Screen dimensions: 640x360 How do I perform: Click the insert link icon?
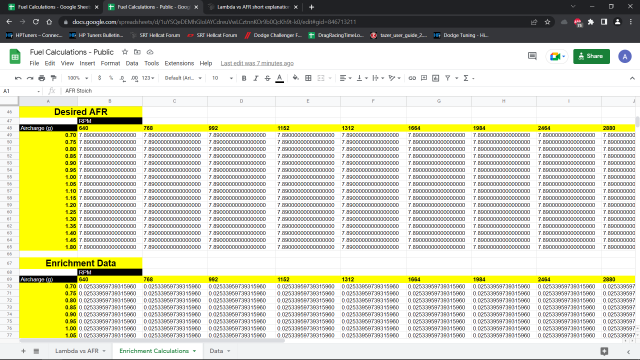pos(412,78)
